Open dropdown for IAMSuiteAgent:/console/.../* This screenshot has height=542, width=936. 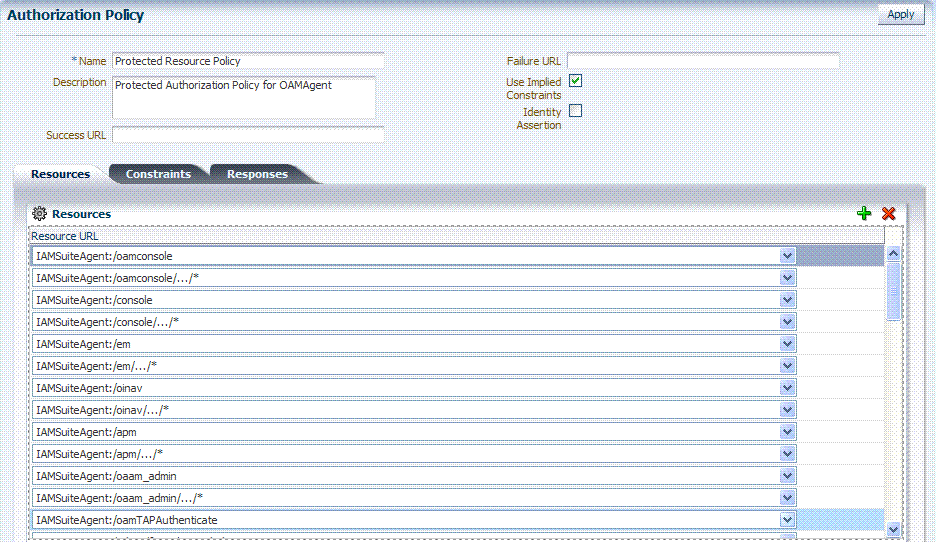(x=787, y=322)
